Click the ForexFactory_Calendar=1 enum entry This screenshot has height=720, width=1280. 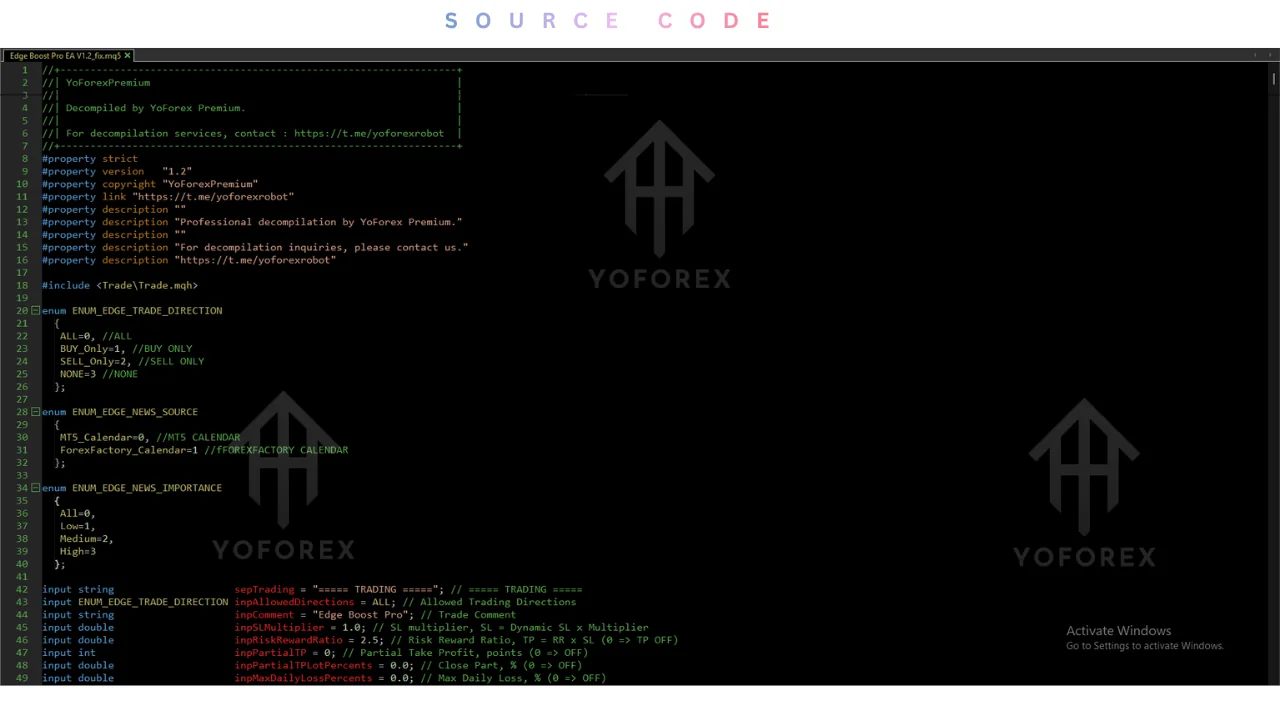click(x=129, y=450)
